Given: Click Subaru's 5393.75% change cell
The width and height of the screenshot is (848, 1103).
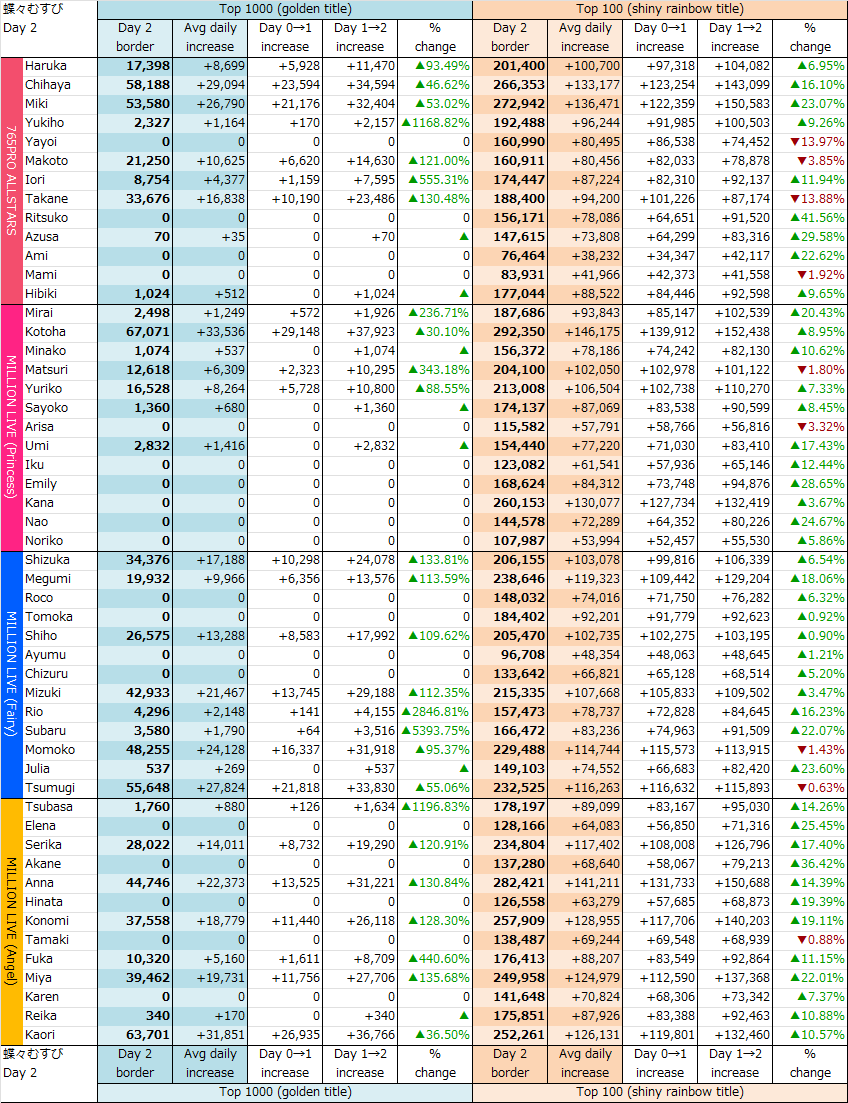Looking at the screenshot, I should pyautogui.click(x=435, y=731).
